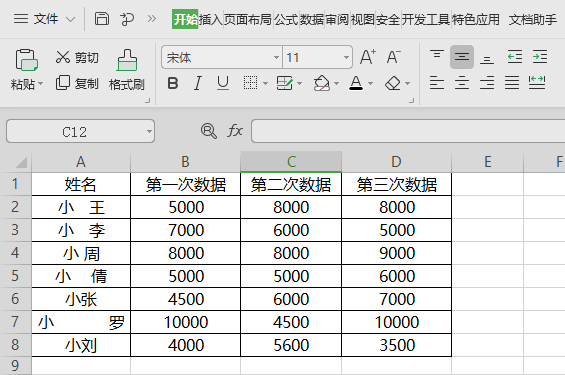Open font color dropdown arrow
565x375 pixels.
point(370,84)
